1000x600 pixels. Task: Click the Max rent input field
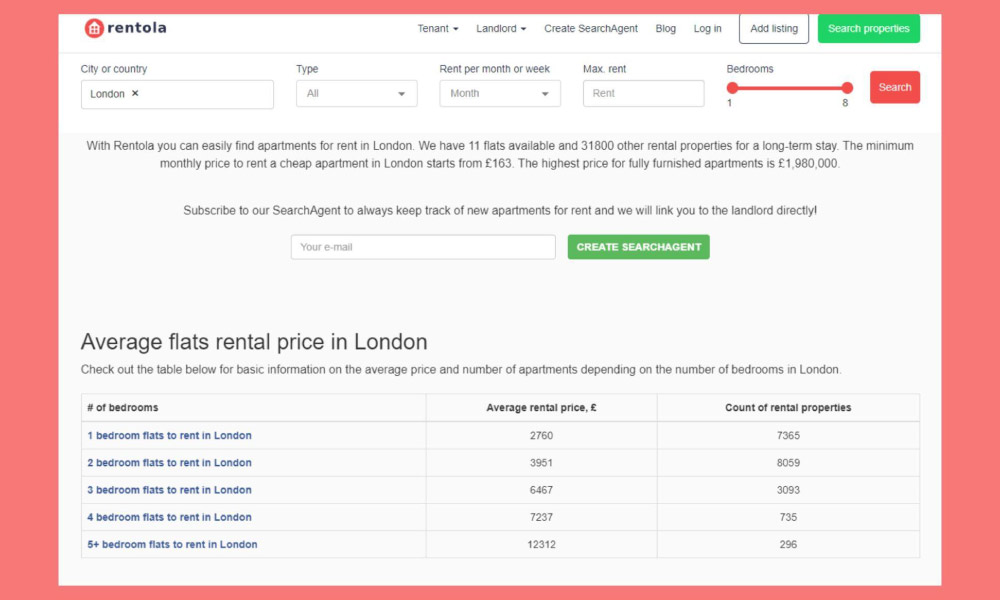coord(643,93)
